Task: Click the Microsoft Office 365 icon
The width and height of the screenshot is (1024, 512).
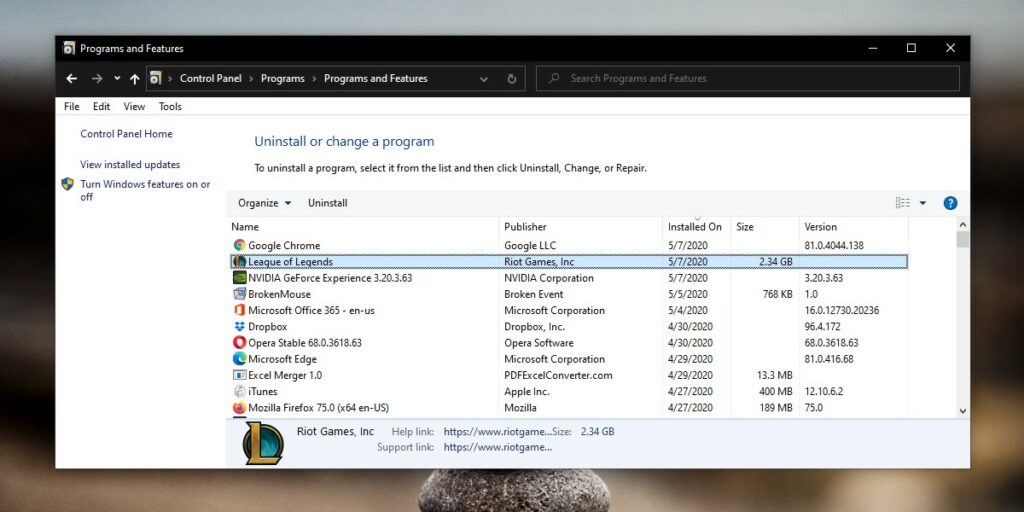Action: (240, 310)
